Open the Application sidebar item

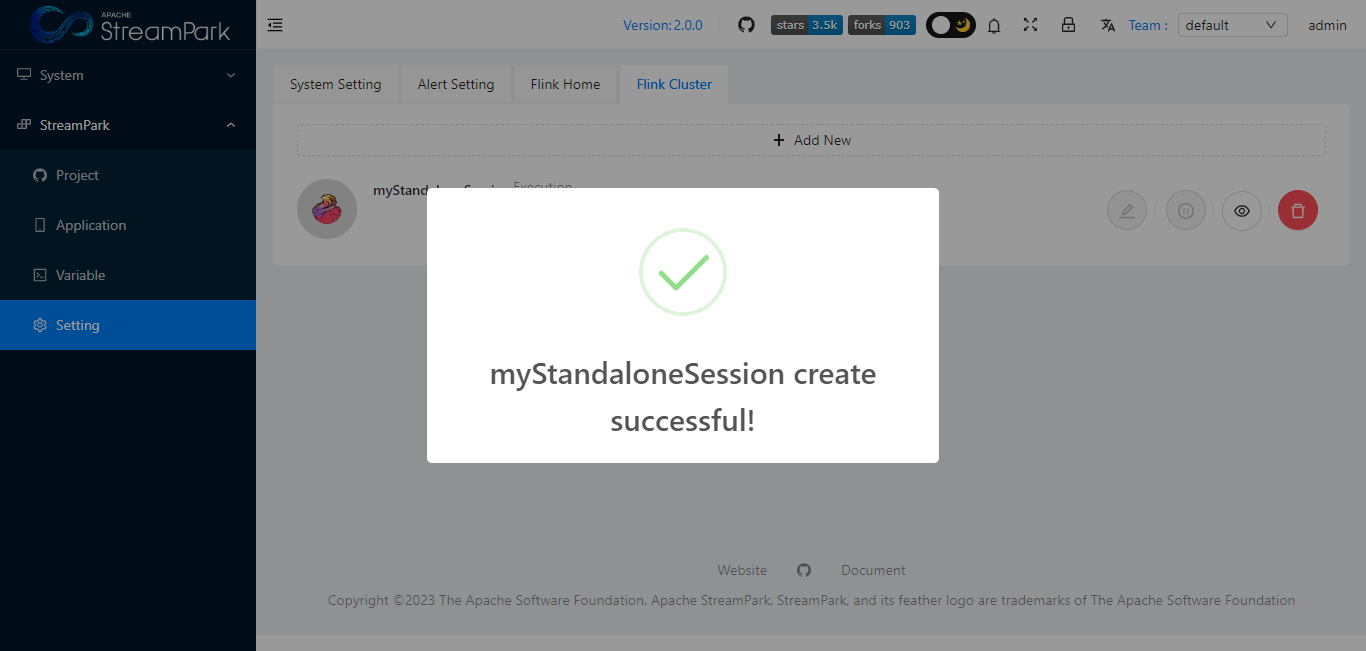(x=91, y=225)
